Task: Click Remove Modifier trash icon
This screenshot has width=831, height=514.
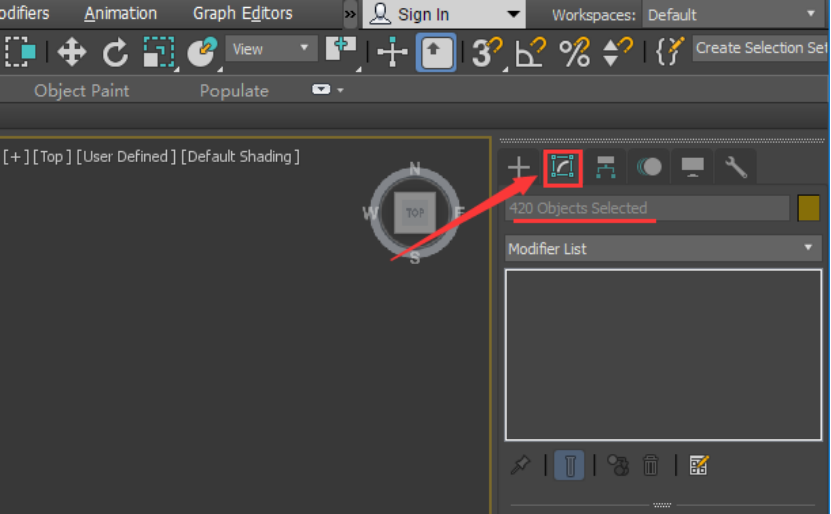Action: (651, 465)
